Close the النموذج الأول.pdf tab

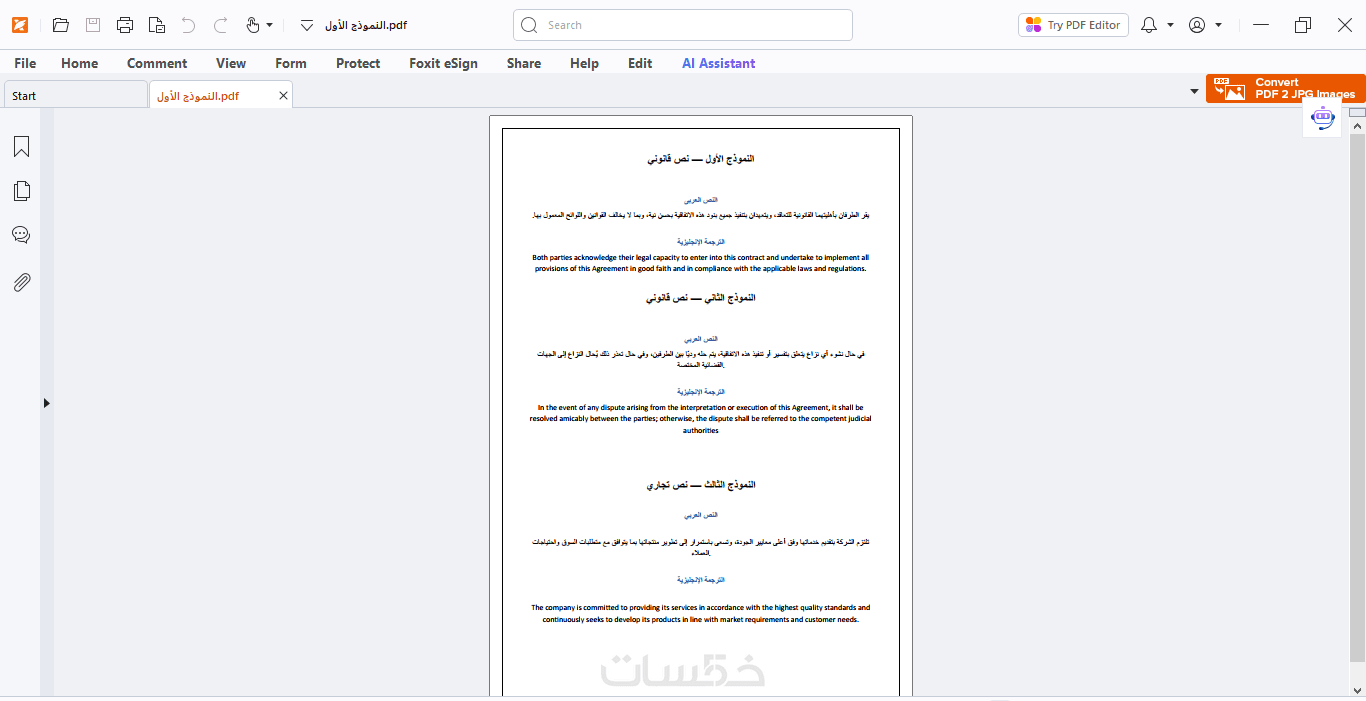coord(284,95)
